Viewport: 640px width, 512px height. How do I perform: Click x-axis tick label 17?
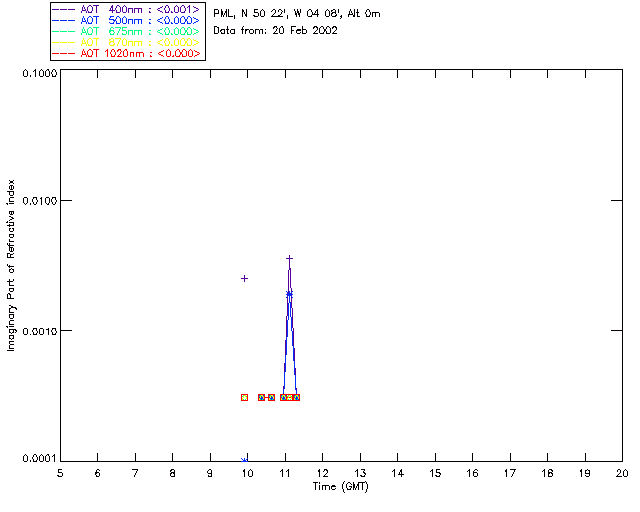pyautogui.click(x=510, y=473)
